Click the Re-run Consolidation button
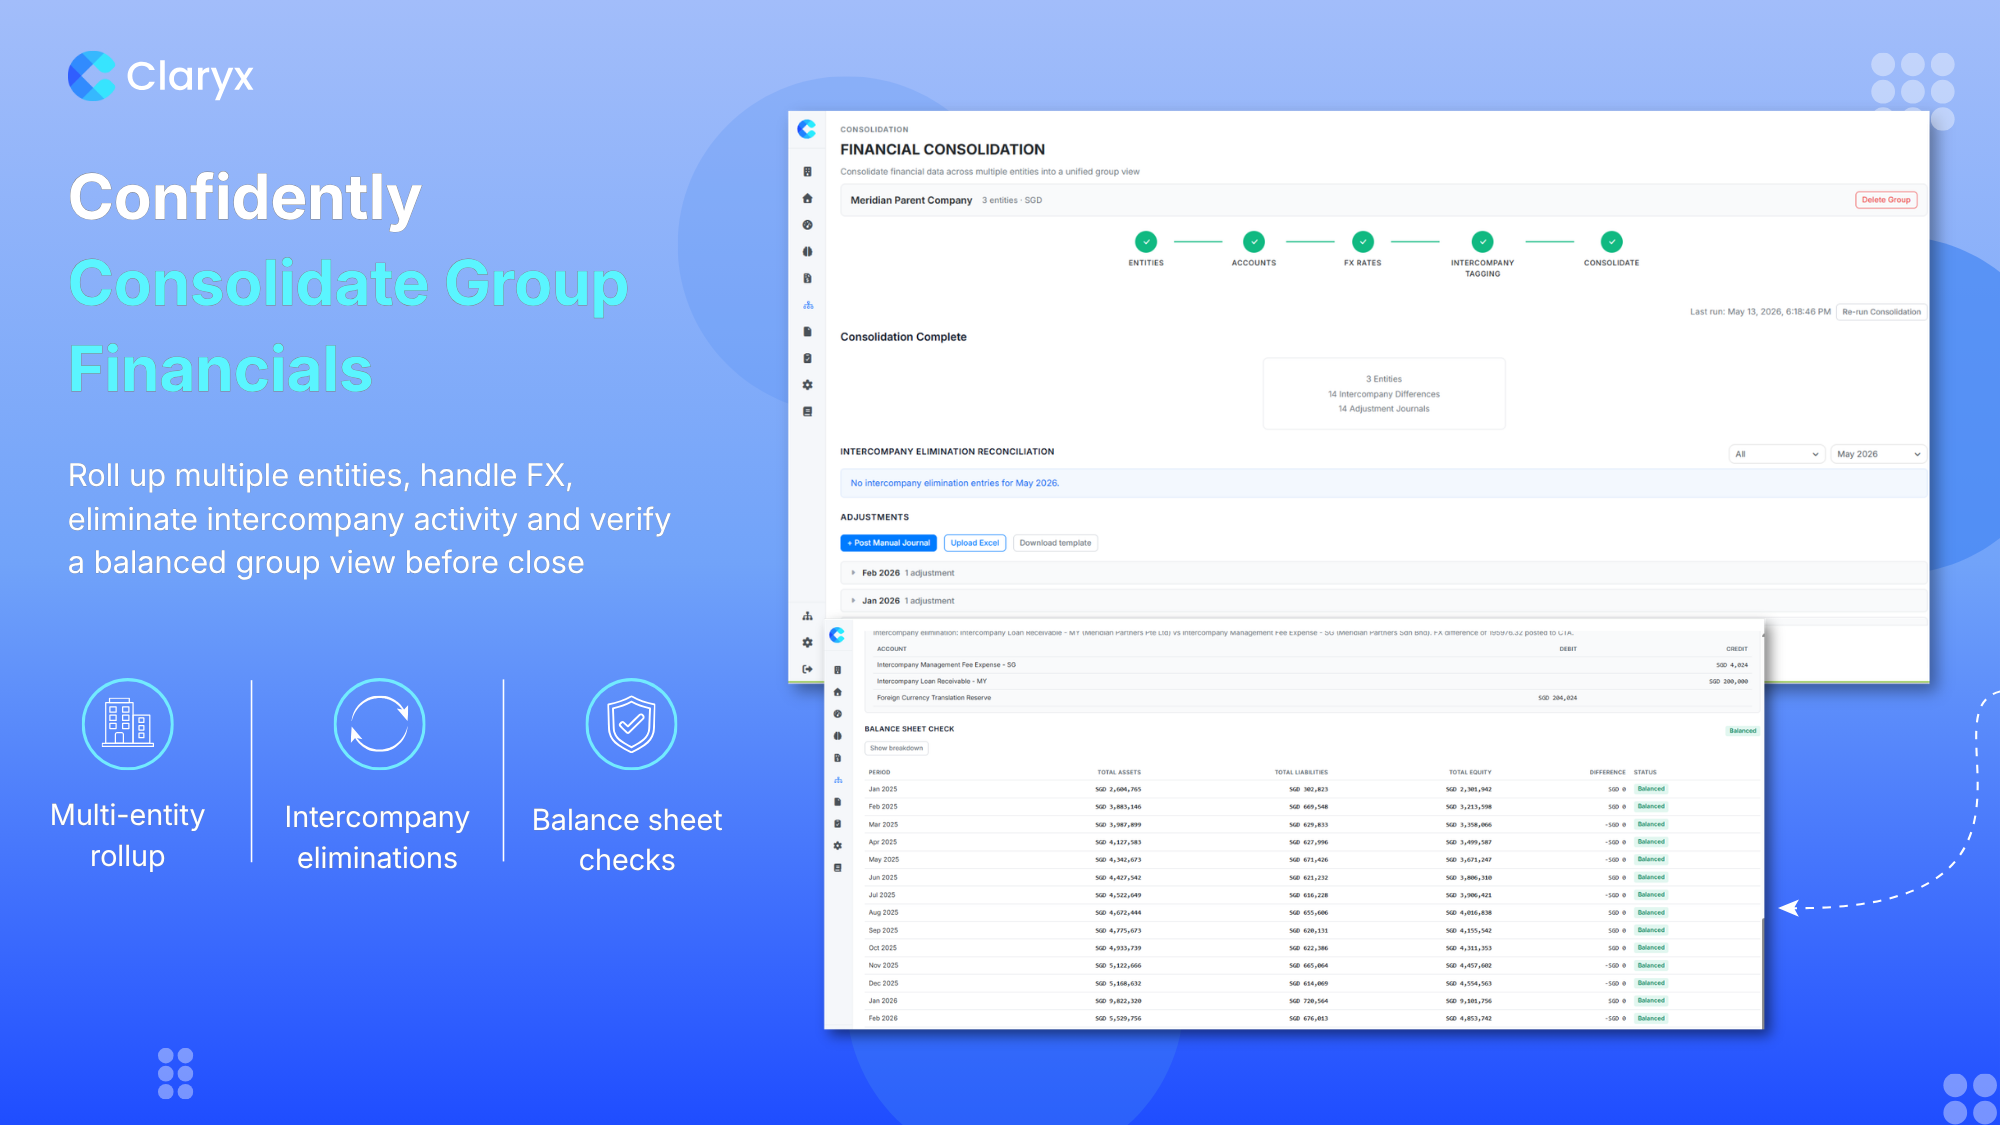The width and height of the screenshot is (2000, 1125). (1881, 312)
